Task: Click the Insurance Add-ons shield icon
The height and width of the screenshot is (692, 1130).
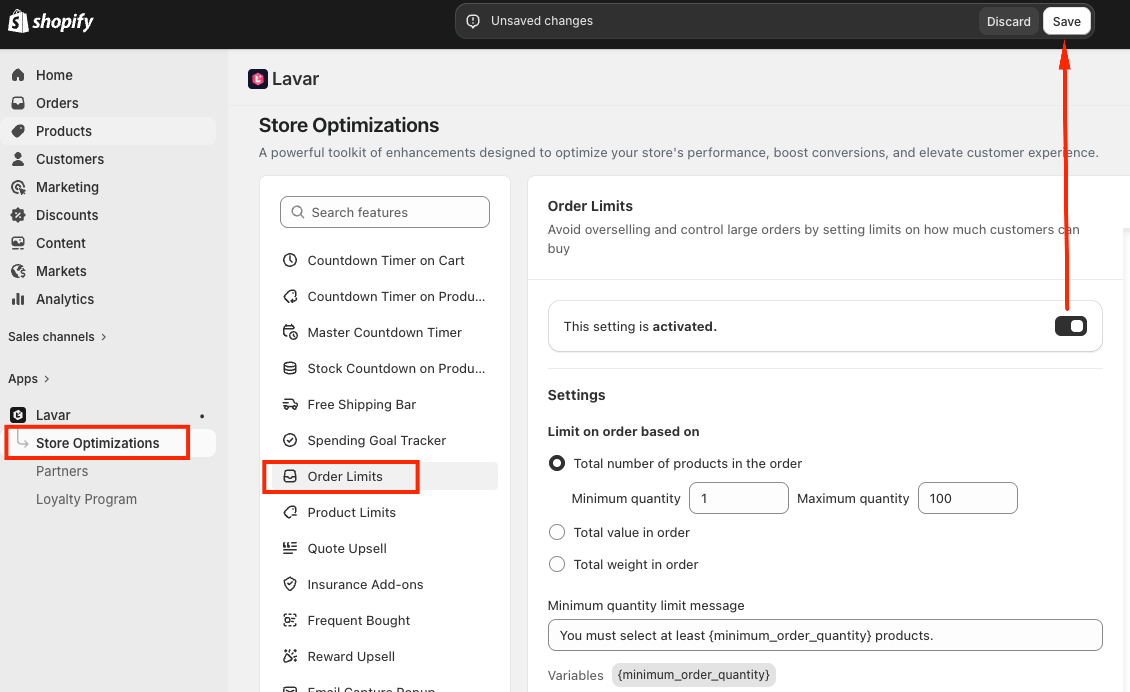Action: (290, 585)
